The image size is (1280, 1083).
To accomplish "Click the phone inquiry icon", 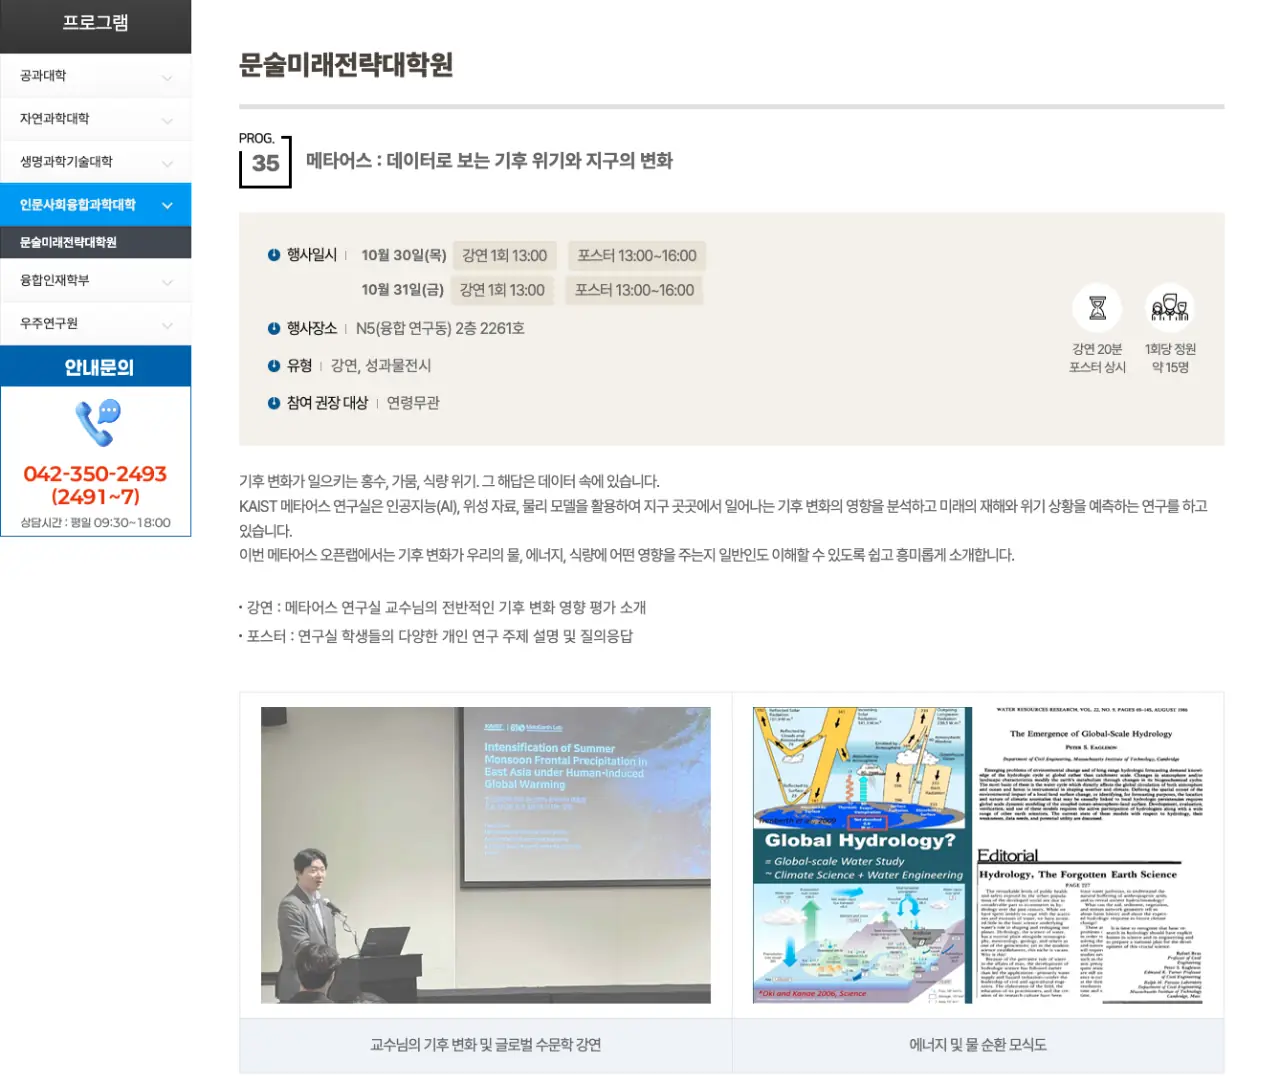I will point(97,423).
